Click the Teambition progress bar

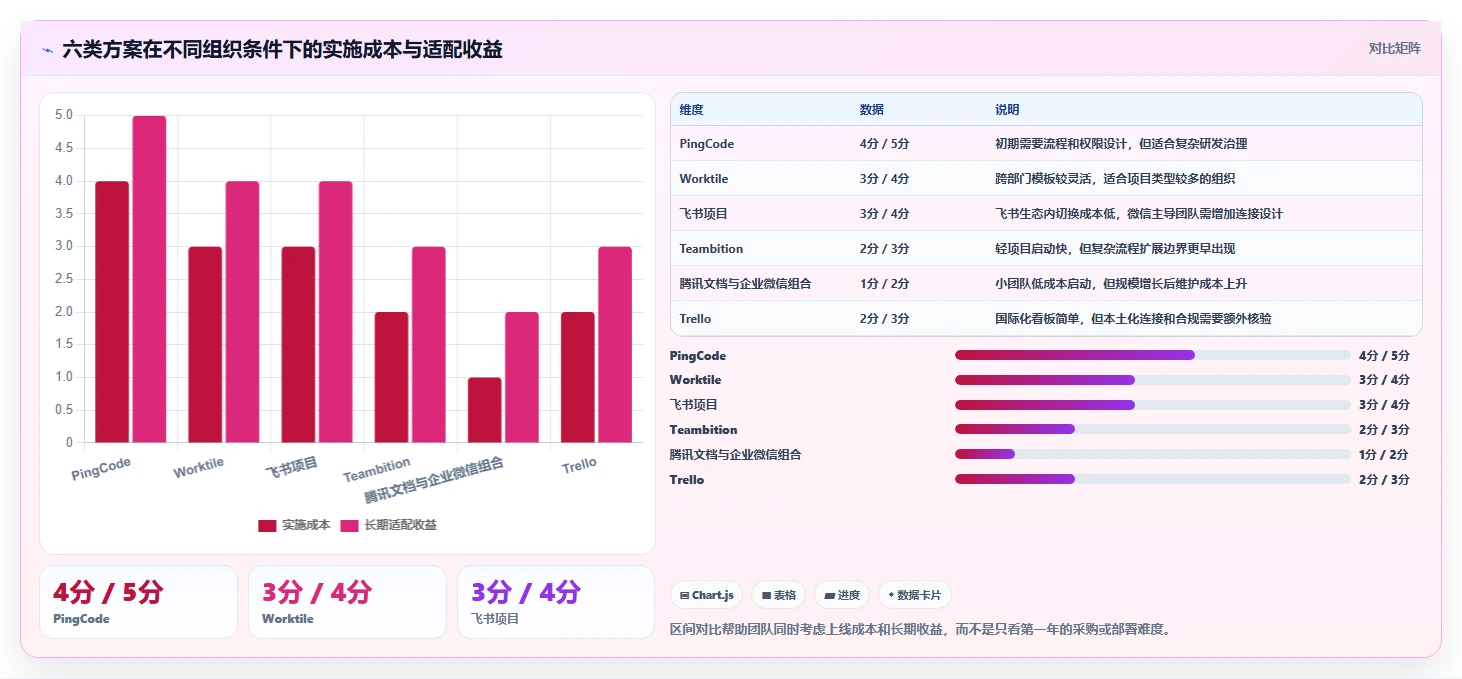click(1152, 429)
